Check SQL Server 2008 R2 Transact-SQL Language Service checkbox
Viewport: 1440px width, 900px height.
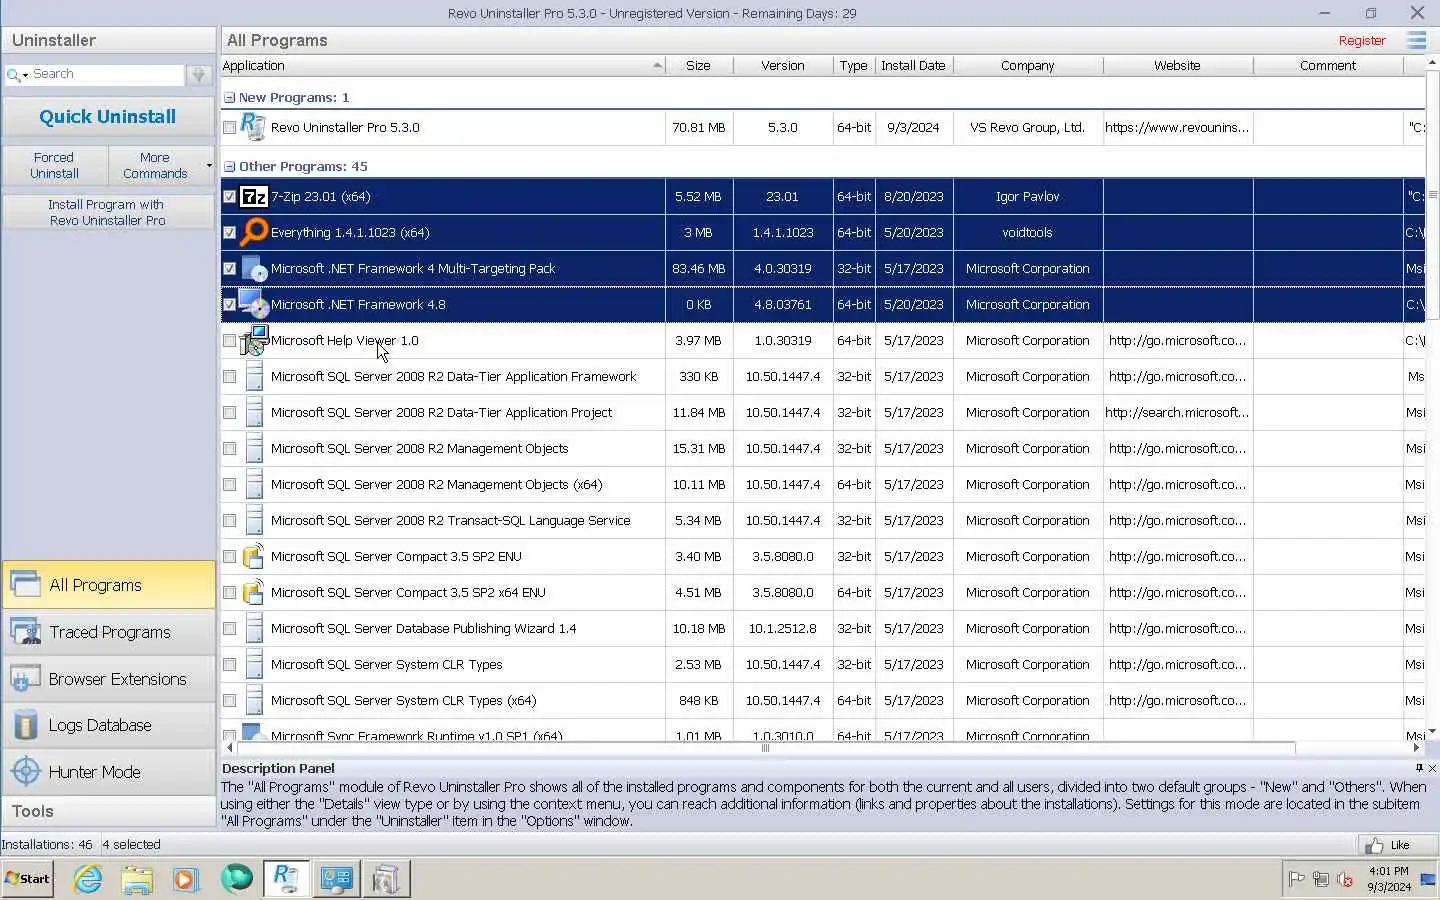pyautogui.click(x=230, y=521)
